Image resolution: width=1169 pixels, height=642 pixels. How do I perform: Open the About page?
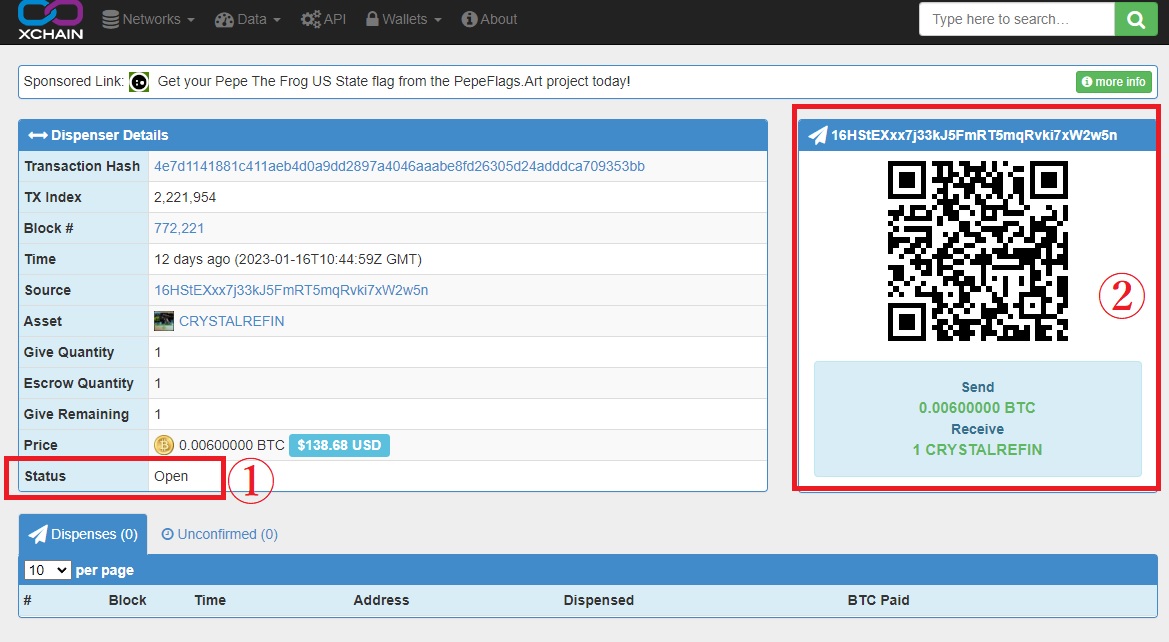[x=489, y=19]
